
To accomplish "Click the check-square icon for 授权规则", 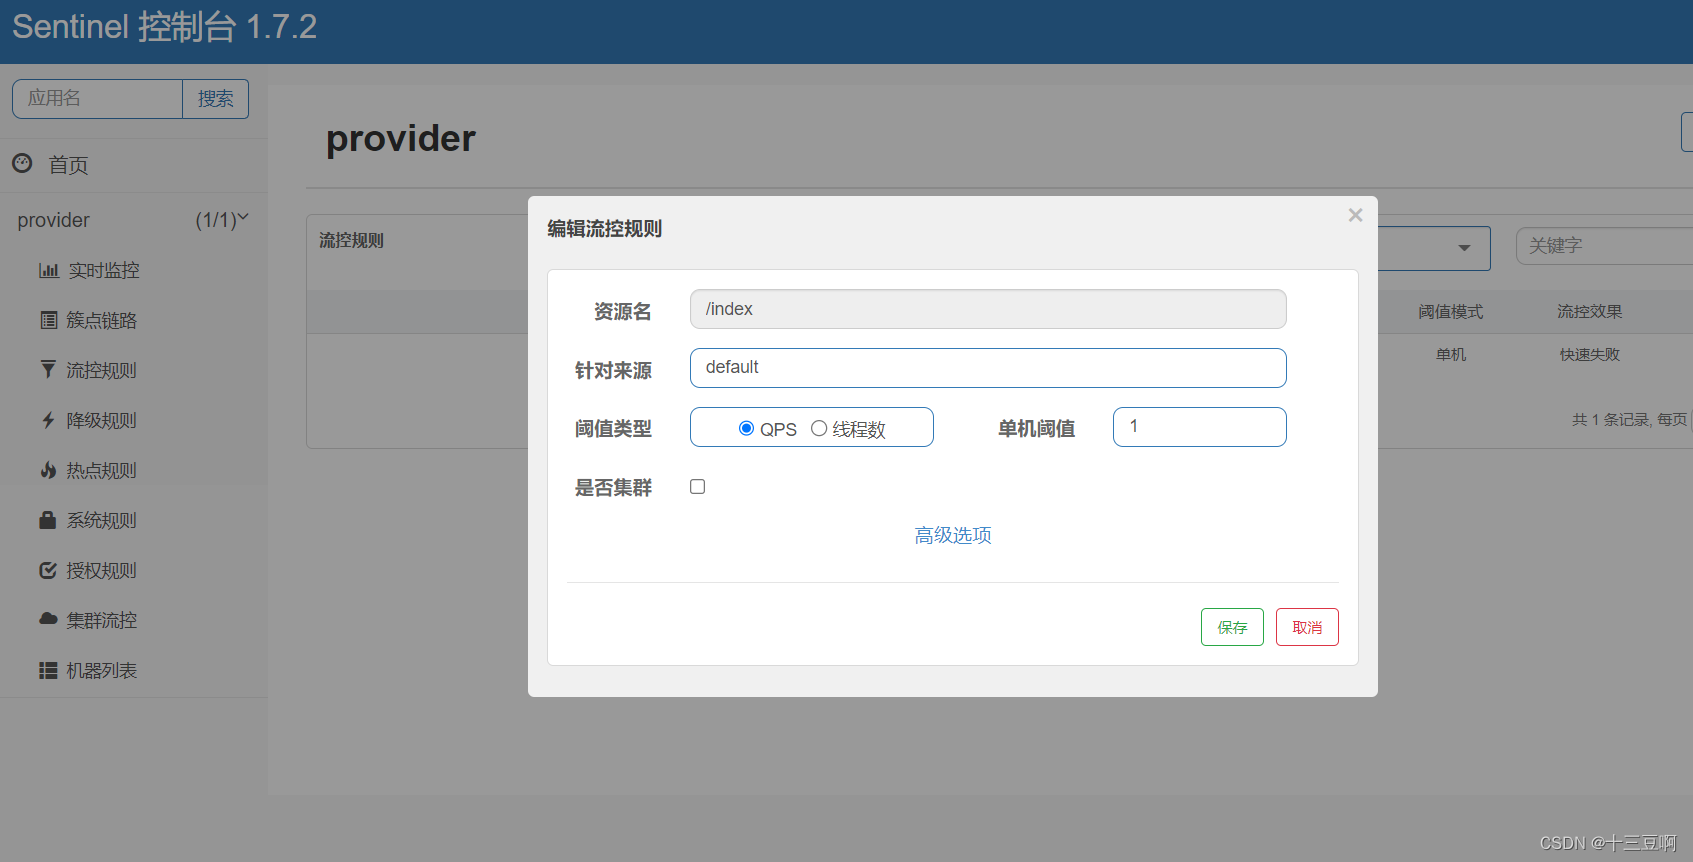I will point(48,570).
